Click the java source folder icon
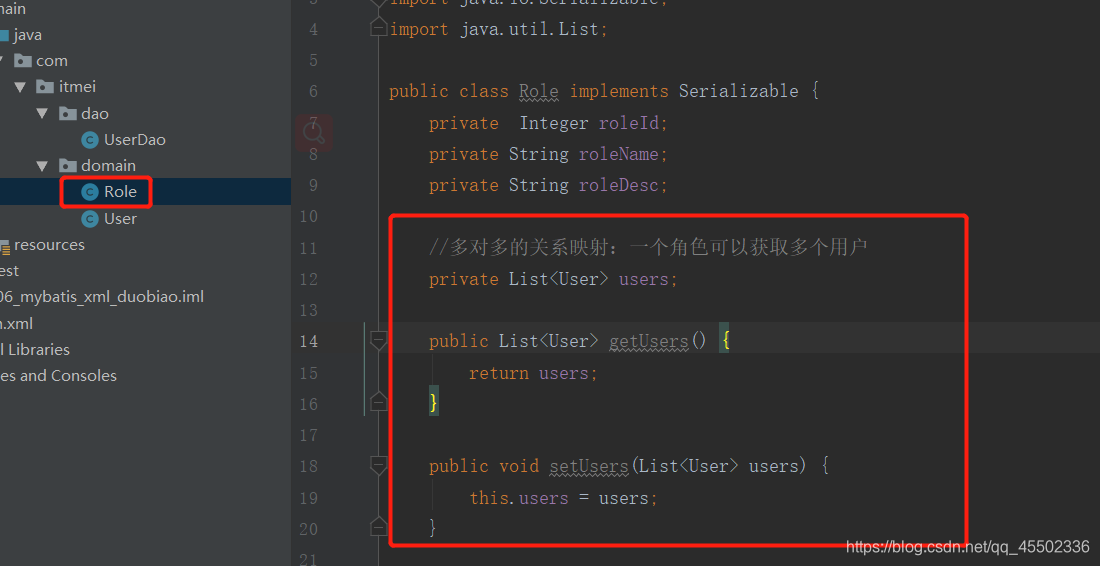This screenshot has height=566, width=1100. pyautogui.click(x=4, y=35)
